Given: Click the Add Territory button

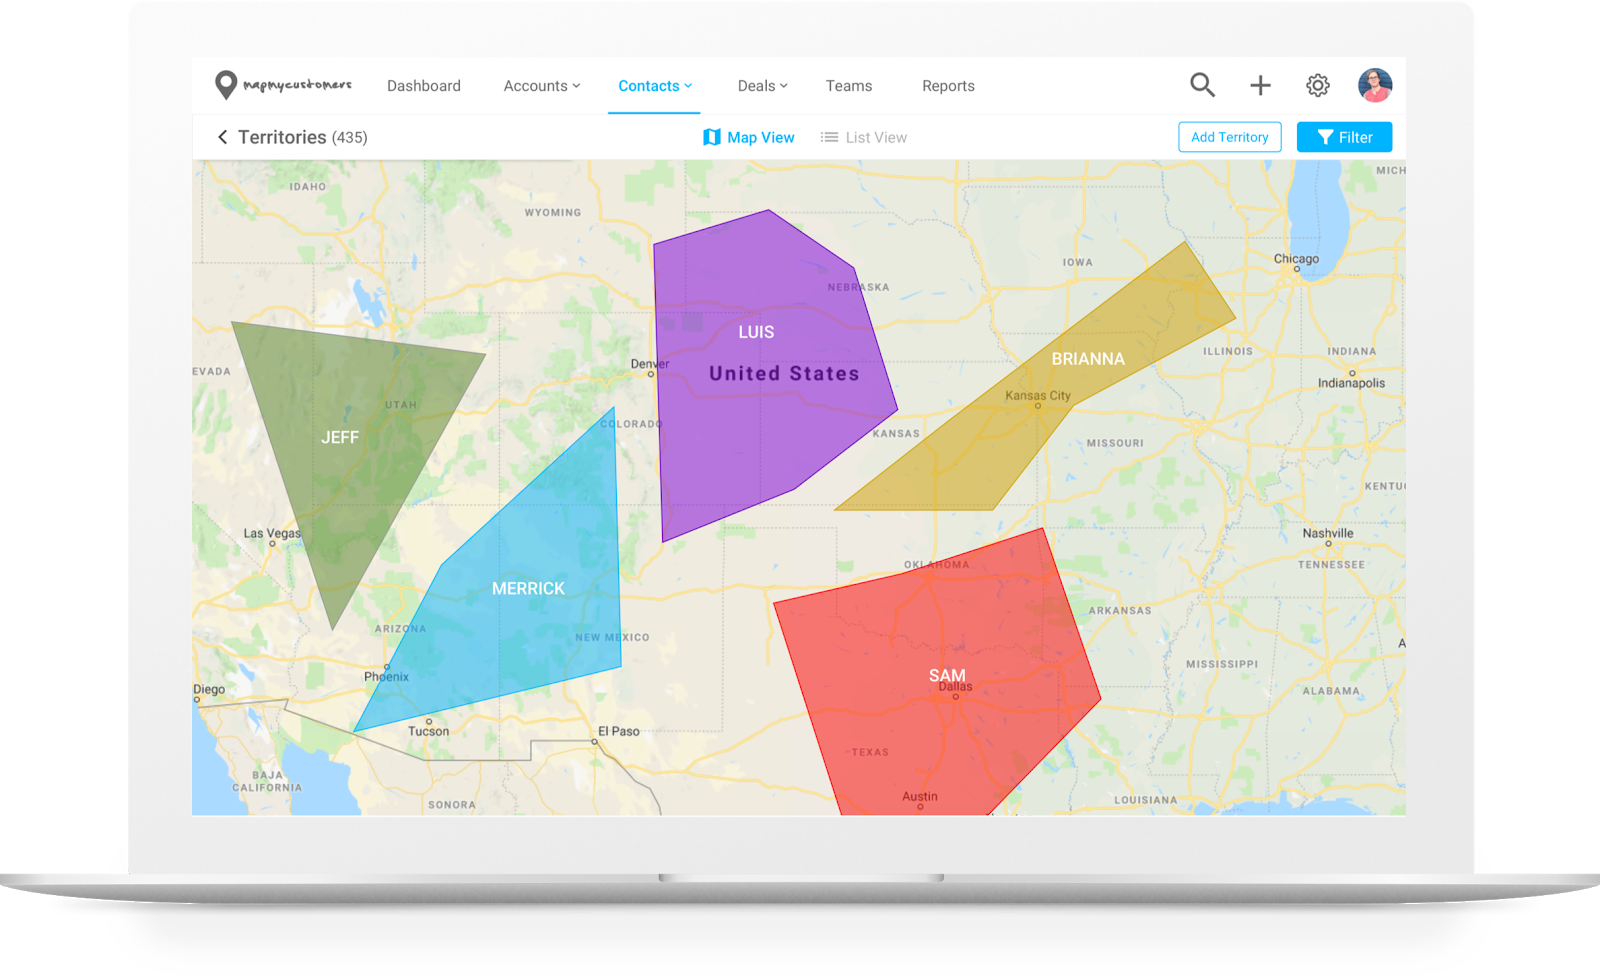Looking at the screenshot, I should [x=1229, y=137].
